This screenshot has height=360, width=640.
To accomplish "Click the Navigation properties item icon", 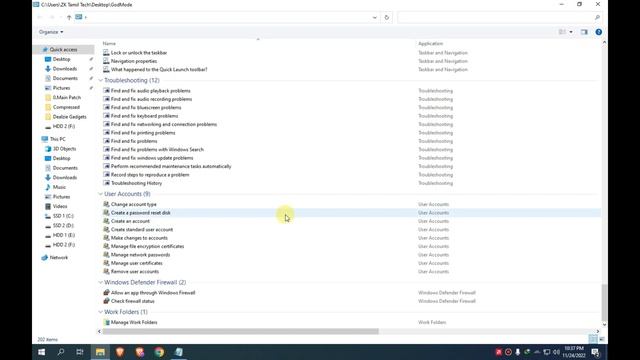I will tap(106, 61).
